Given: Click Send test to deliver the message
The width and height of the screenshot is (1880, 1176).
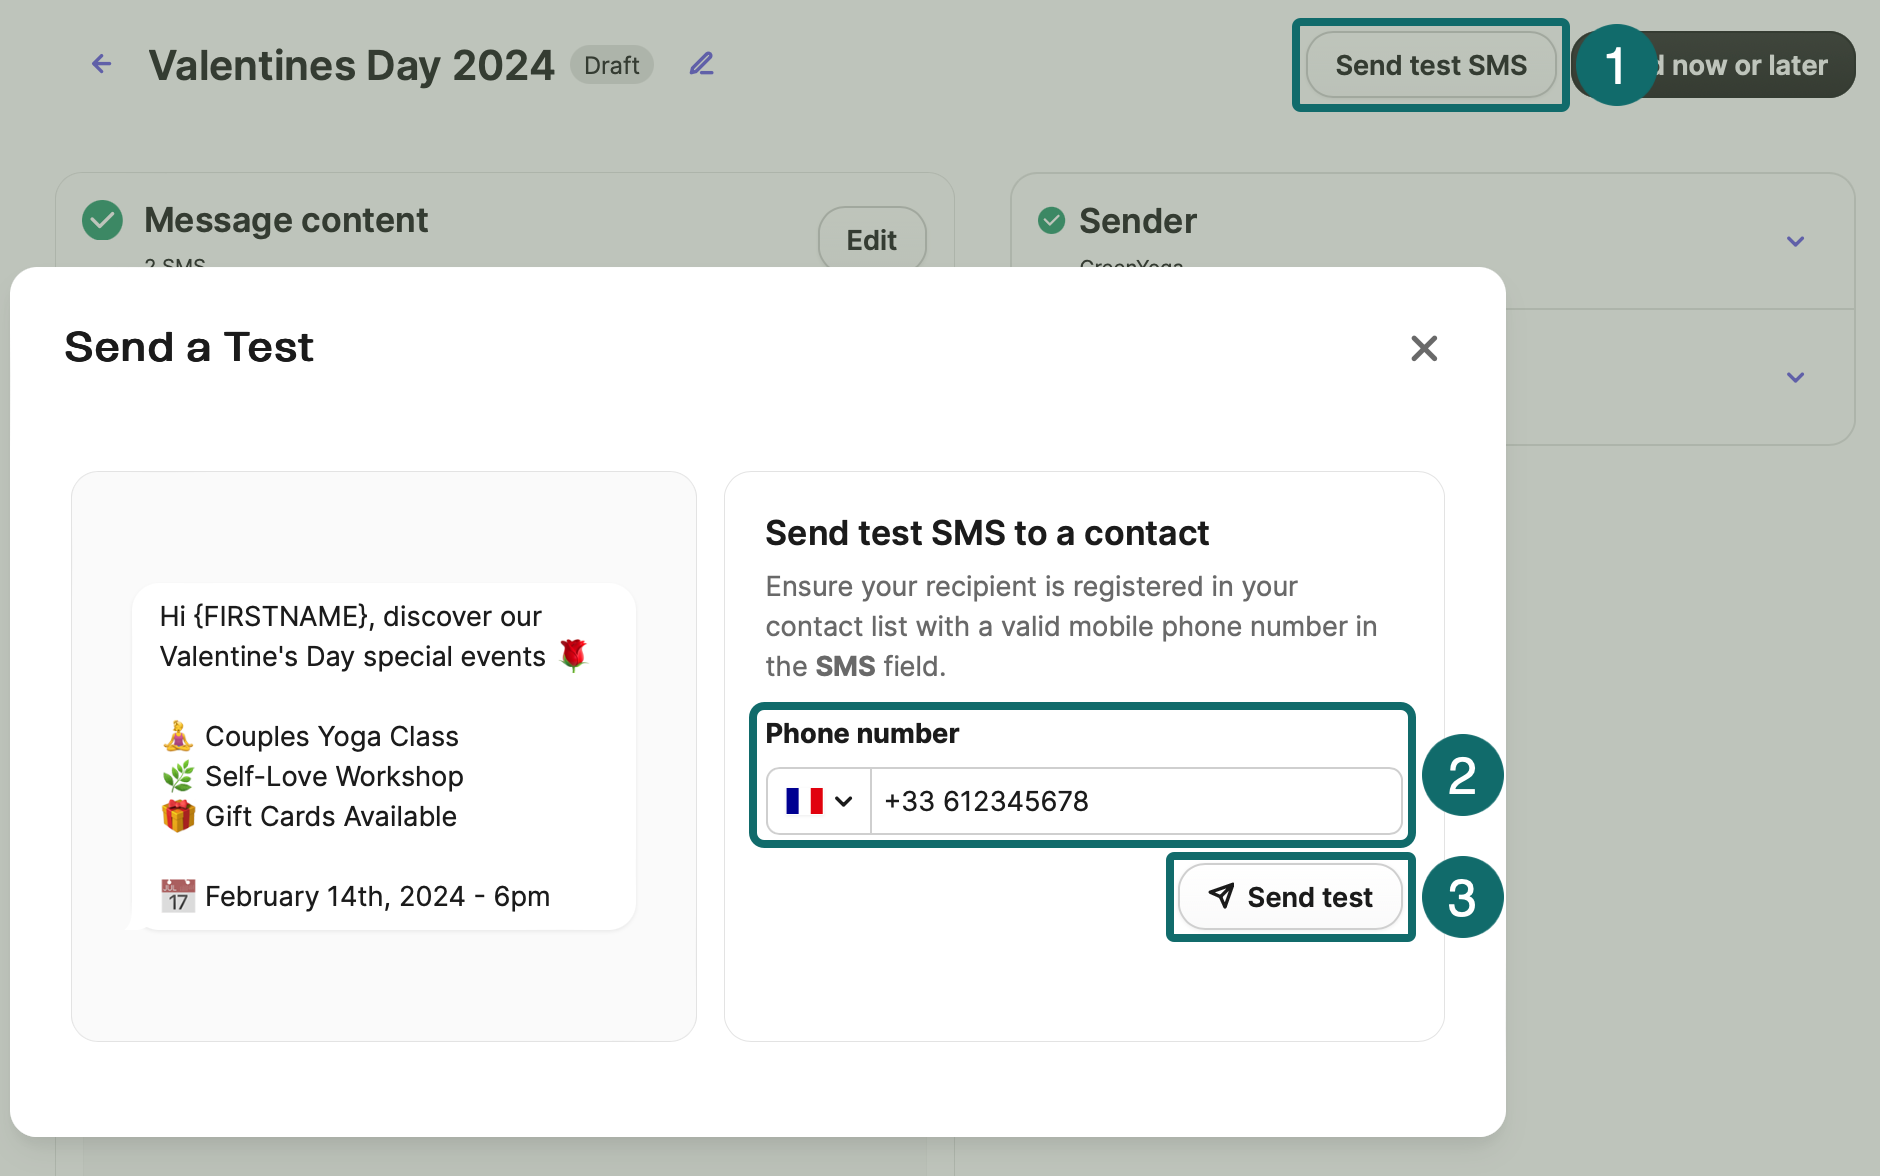Looking at the screenshot, I should click(x=1290, y=897).
